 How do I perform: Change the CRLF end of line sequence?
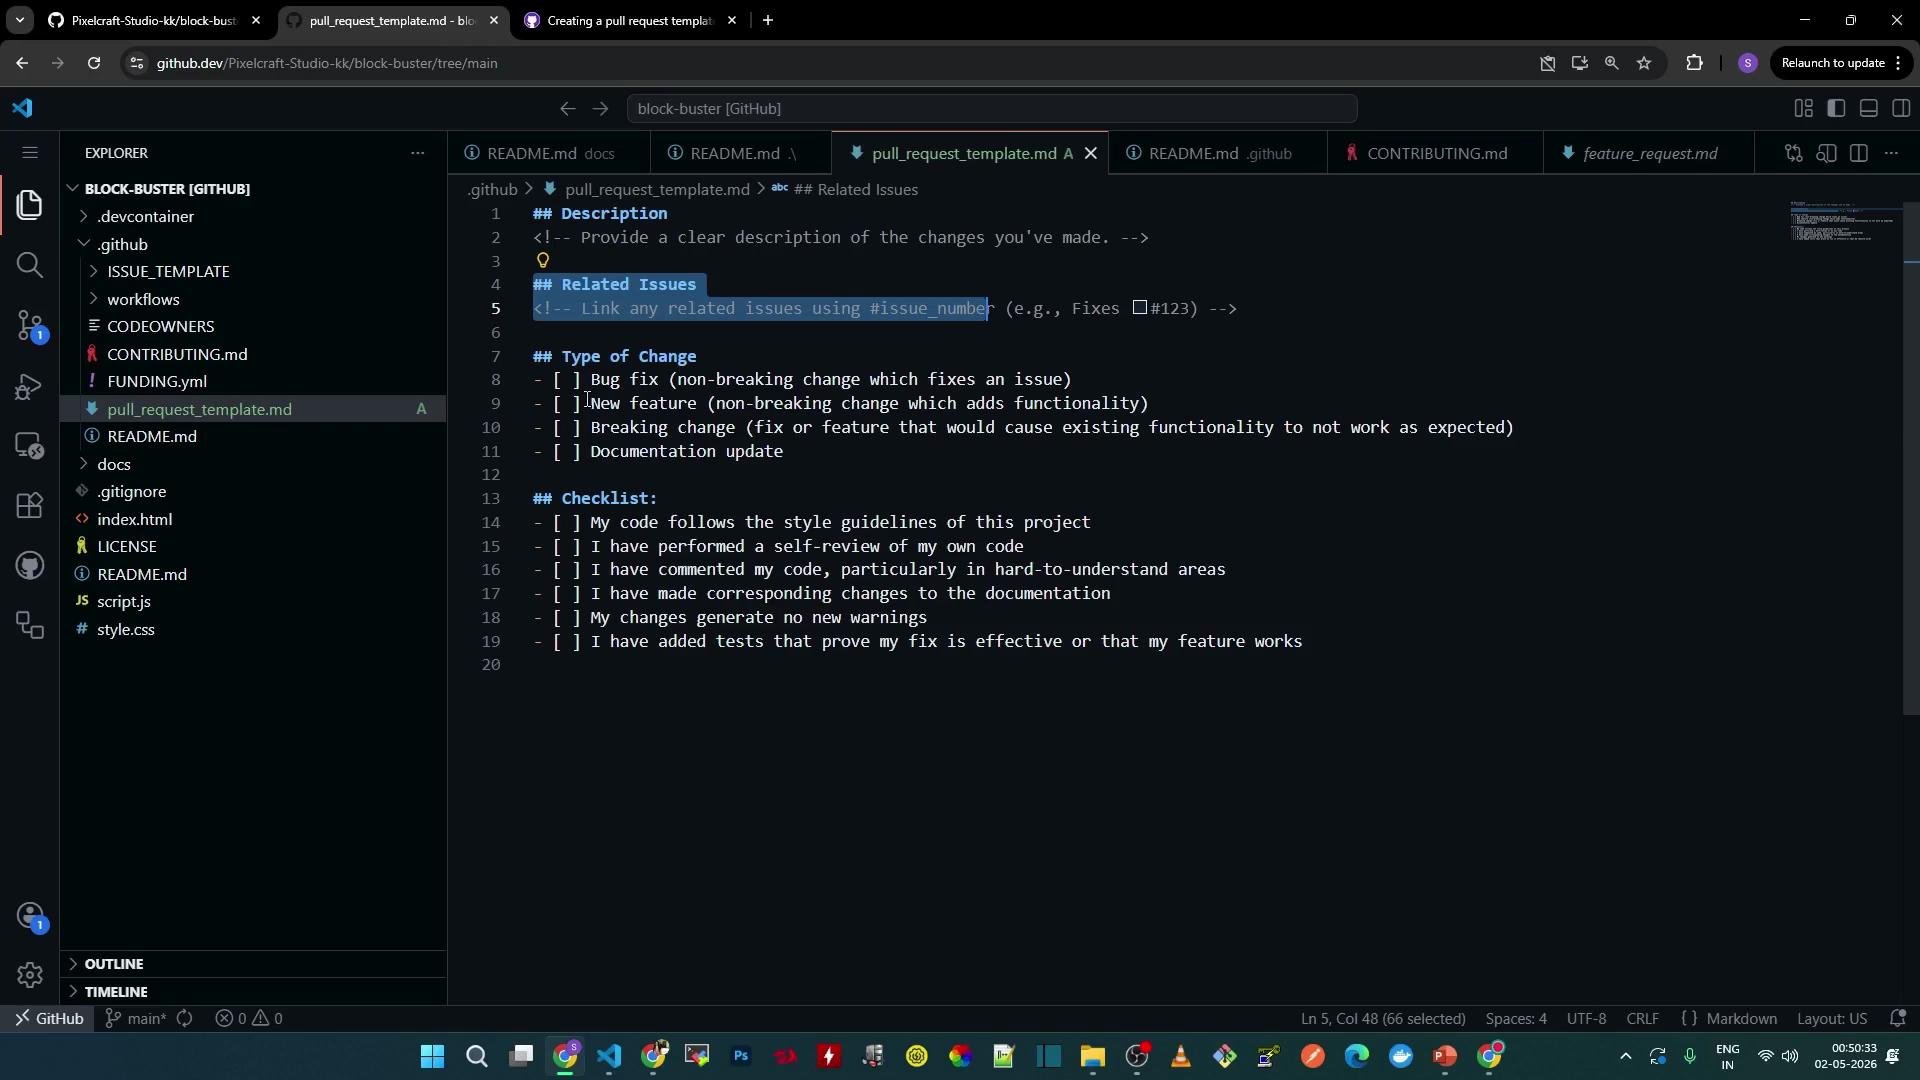point(1642,1019)
